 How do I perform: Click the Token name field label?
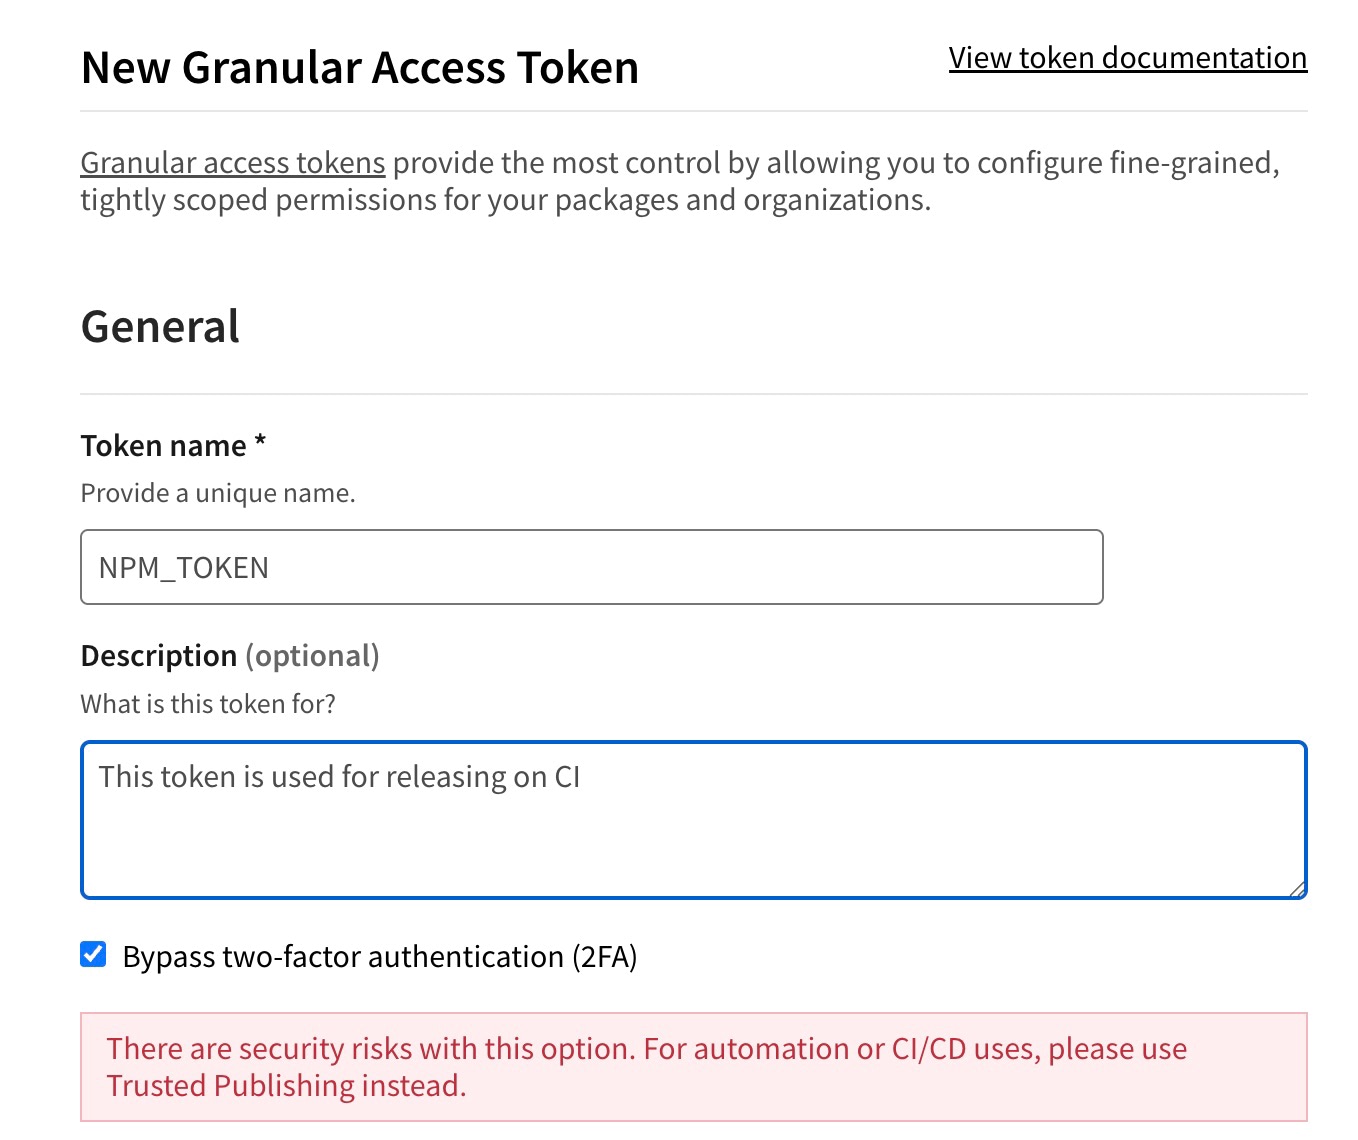click(163, 446)
